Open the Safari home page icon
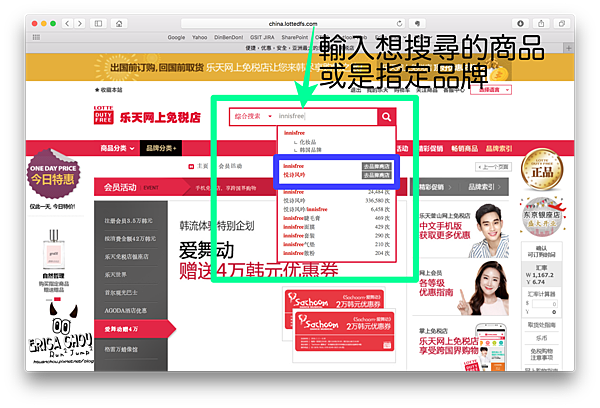600x408 pixels. coord(119,23)
